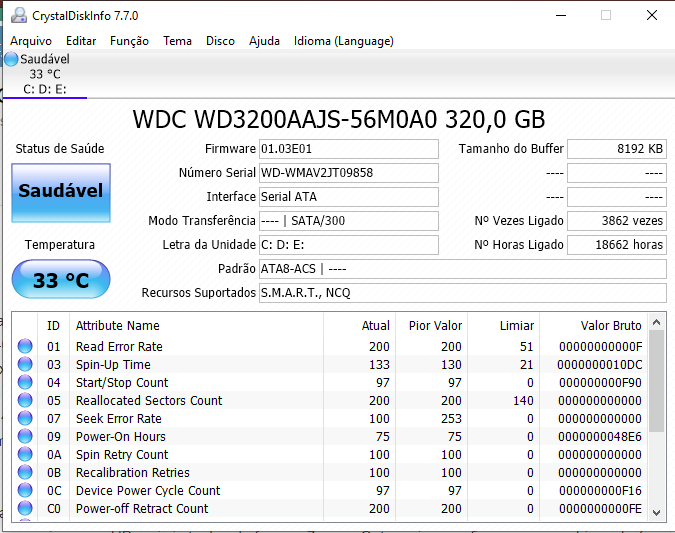The height and width of the screenshot is (533, 675).
Task: Open the Editar menu
Action: point(81,41)
